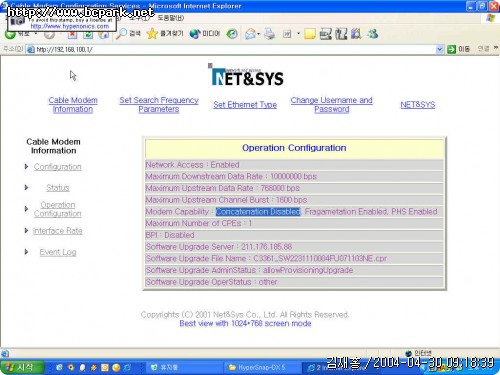Open Change Username and Password link

click(332, 105)
